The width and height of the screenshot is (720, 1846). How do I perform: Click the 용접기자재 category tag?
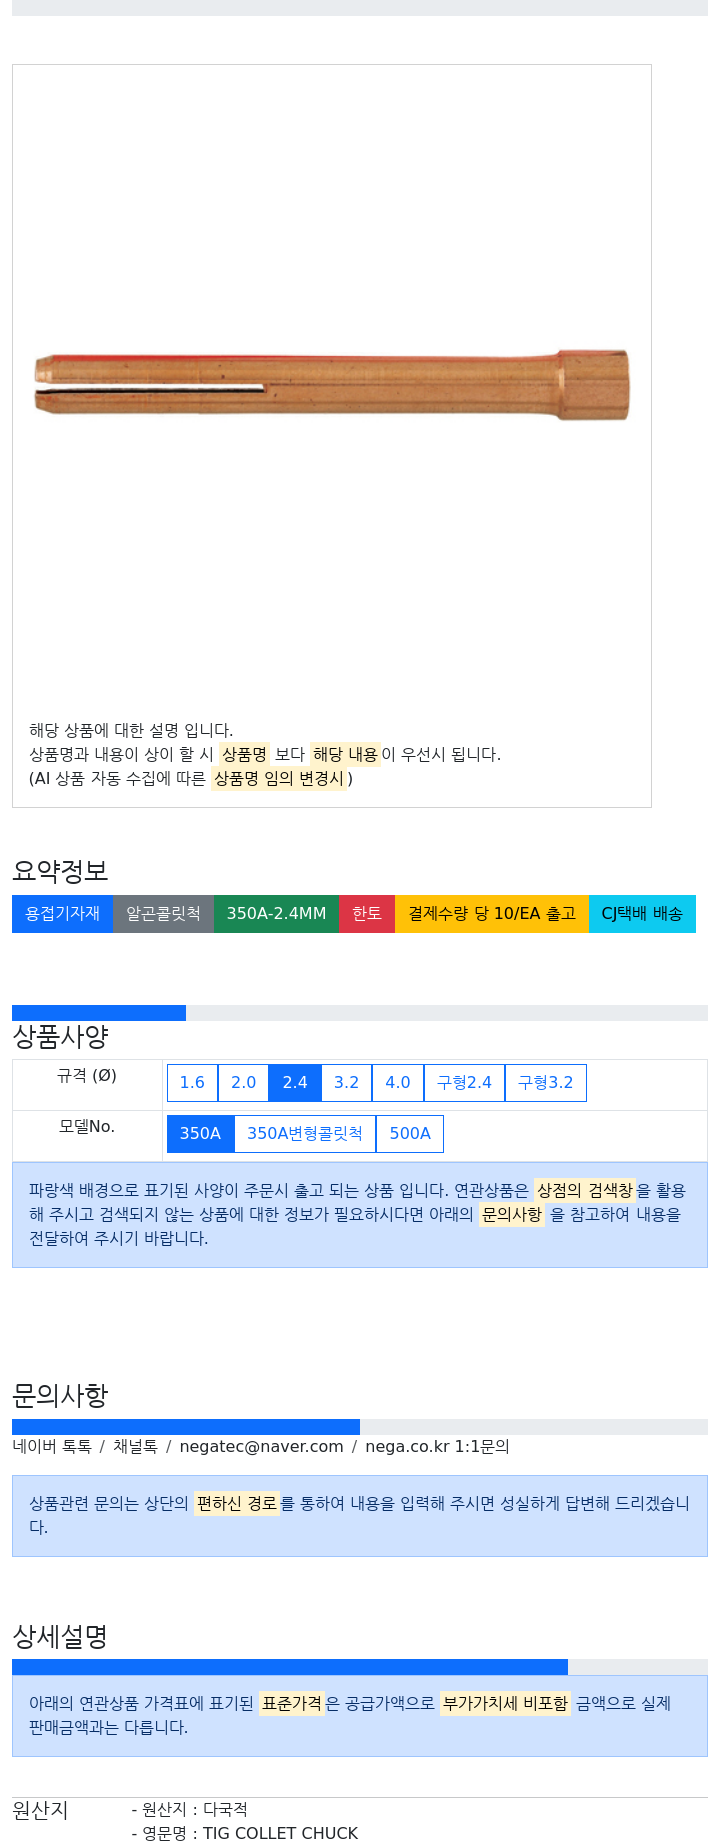tap(62, 913)
